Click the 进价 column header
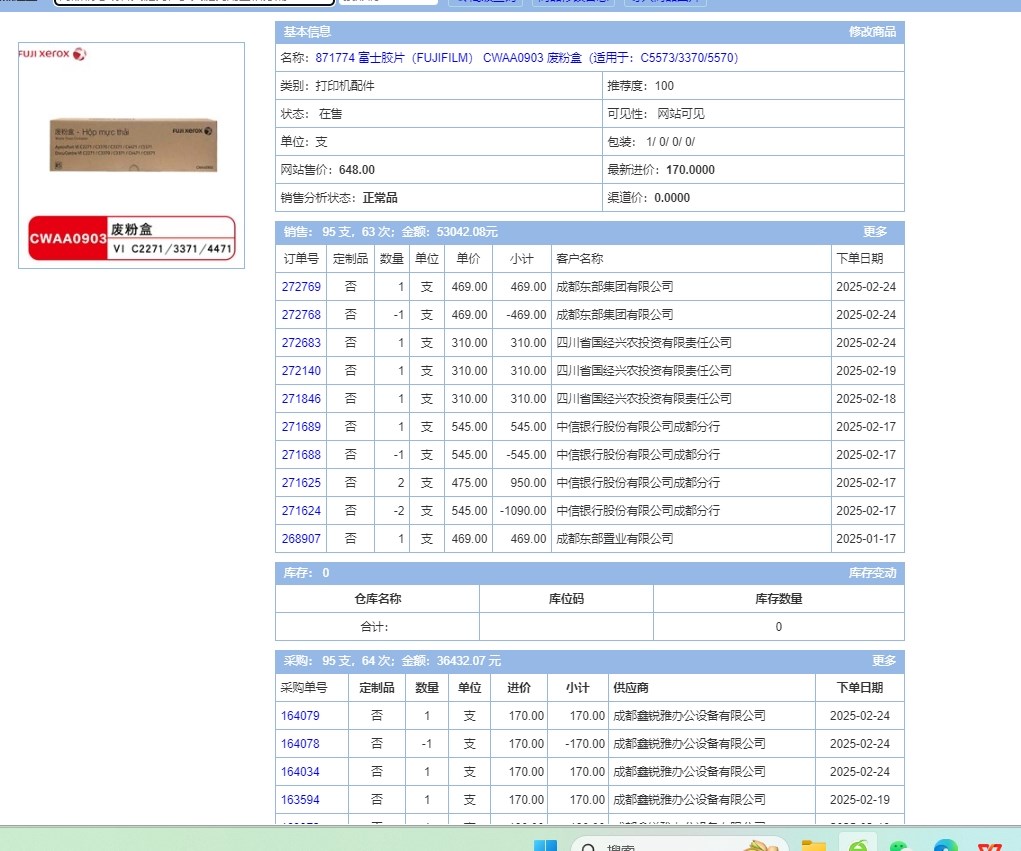Image resolution: width=1021 pixels, height=851 pixels. (x=519, y=688)
